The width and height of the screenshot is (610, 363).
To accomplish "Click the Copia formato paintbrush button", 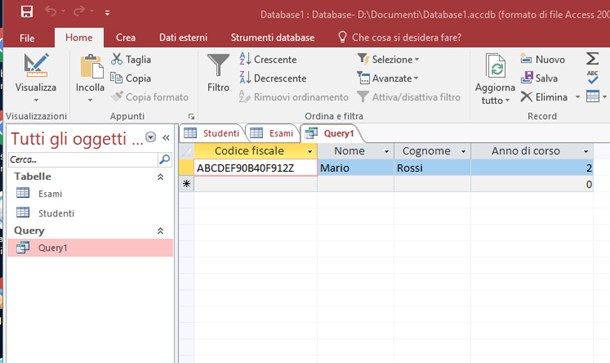I will point(150,97).
